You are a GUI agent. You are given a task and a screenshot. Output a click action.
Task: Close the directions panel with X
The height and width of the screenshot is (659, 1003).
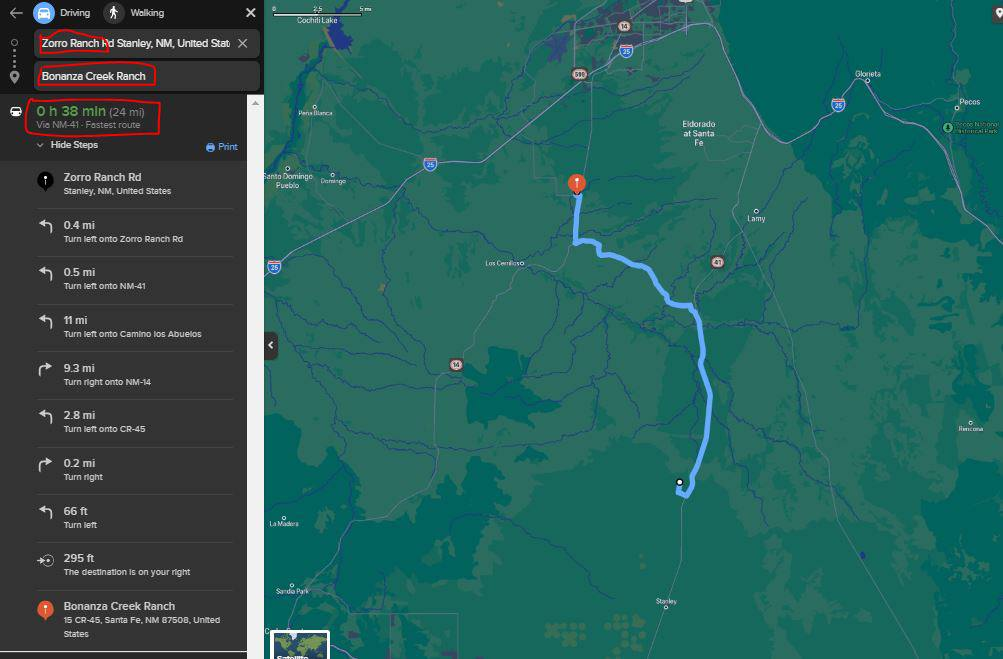(251, 13)
